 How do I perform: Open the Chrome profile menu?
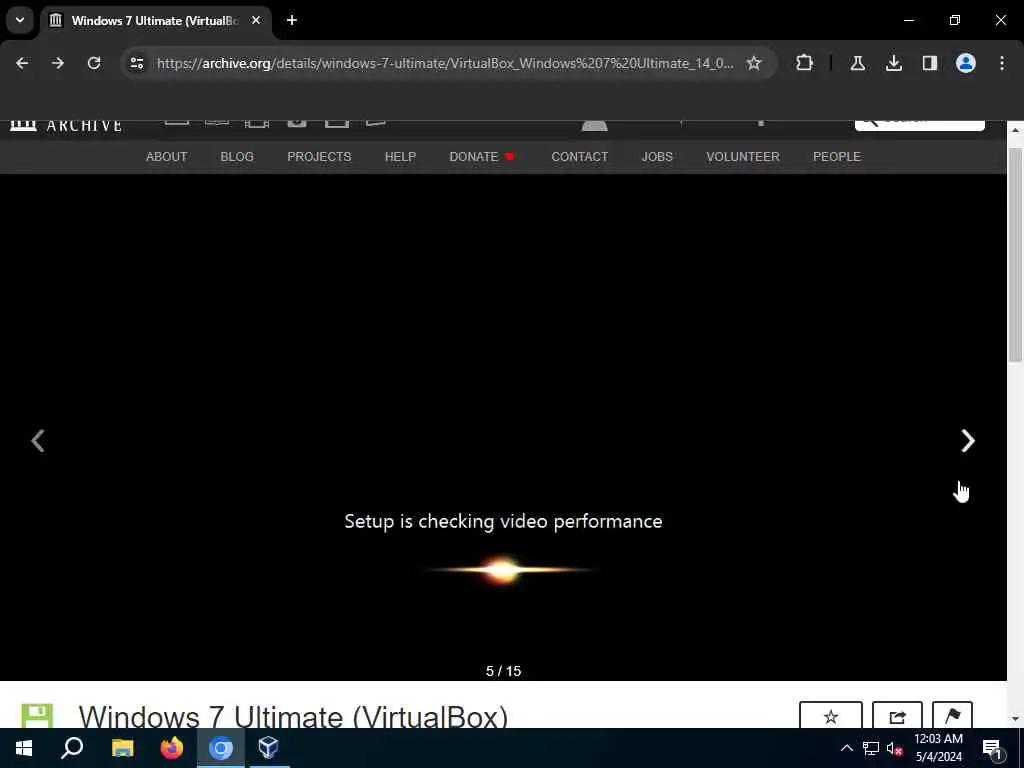965,63
